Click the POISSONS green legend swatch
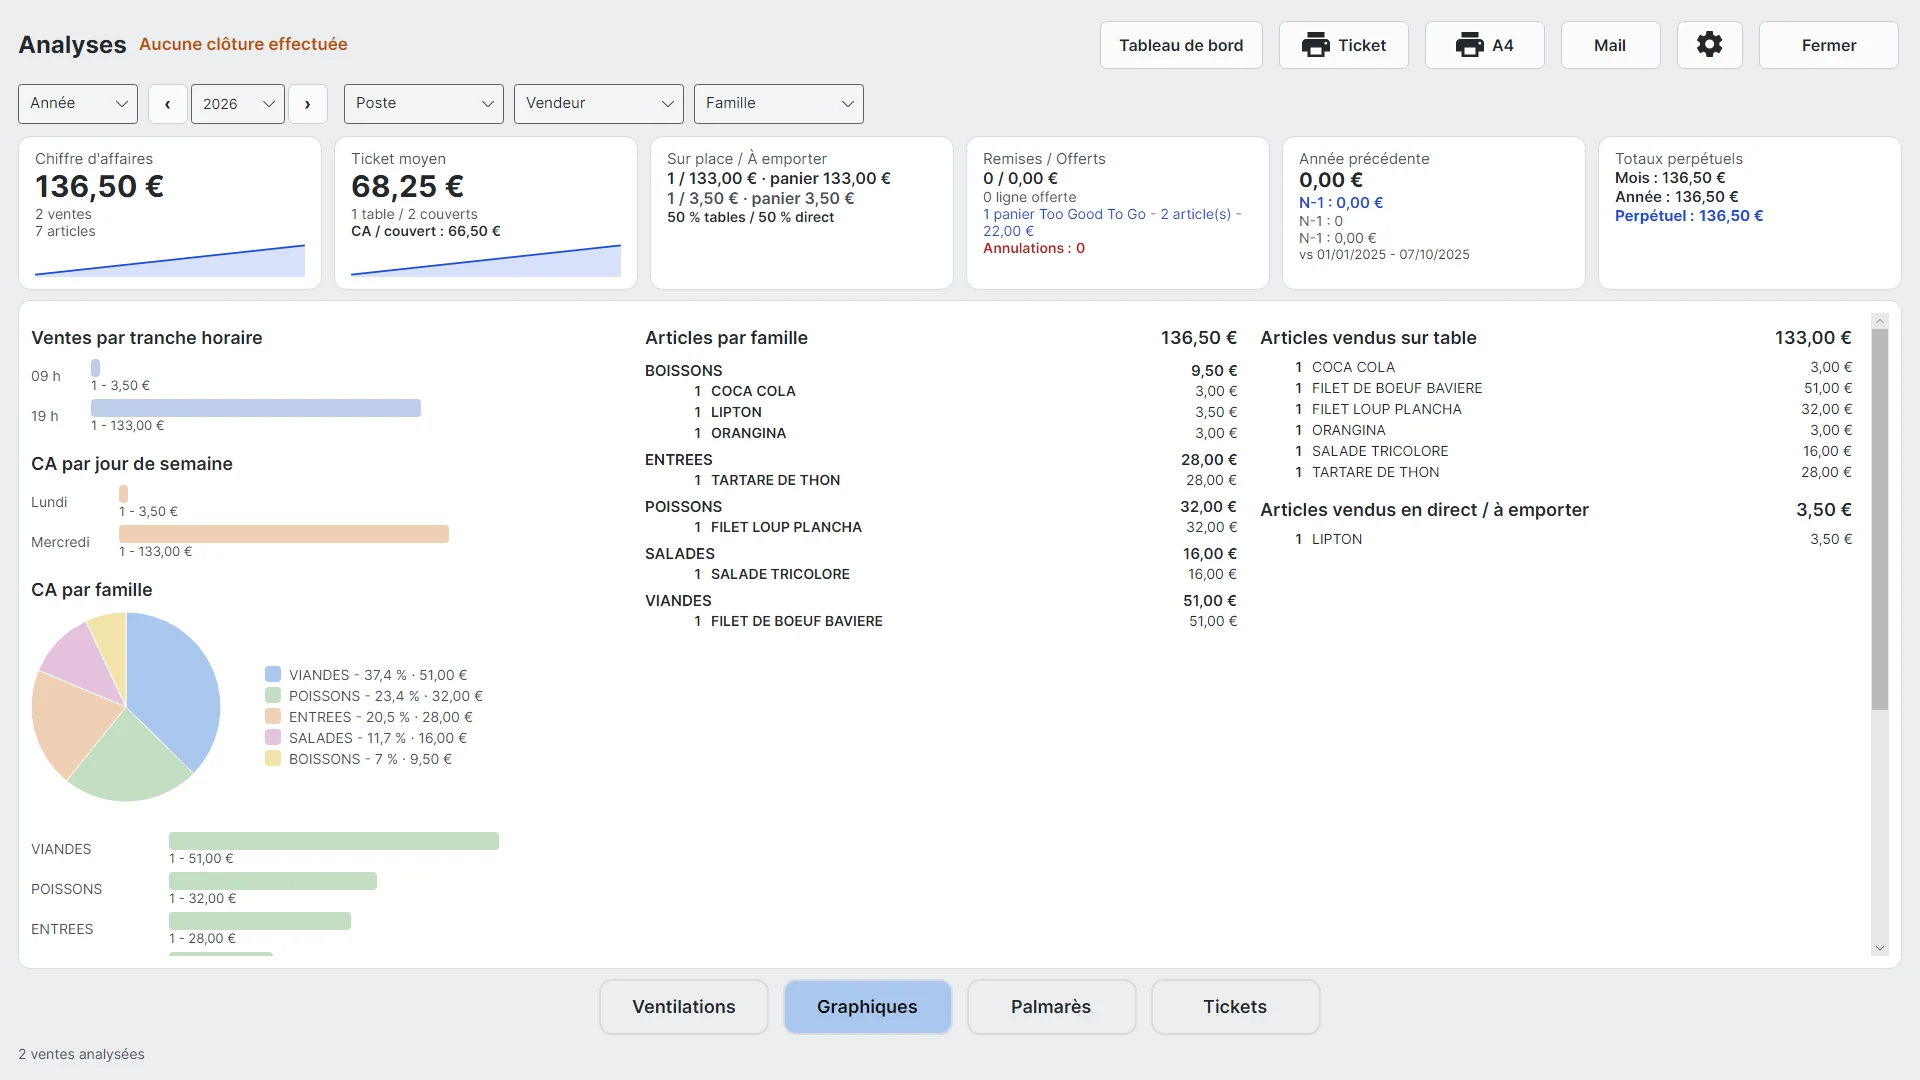1920x1080 pixels. click(x=273, y=696)
